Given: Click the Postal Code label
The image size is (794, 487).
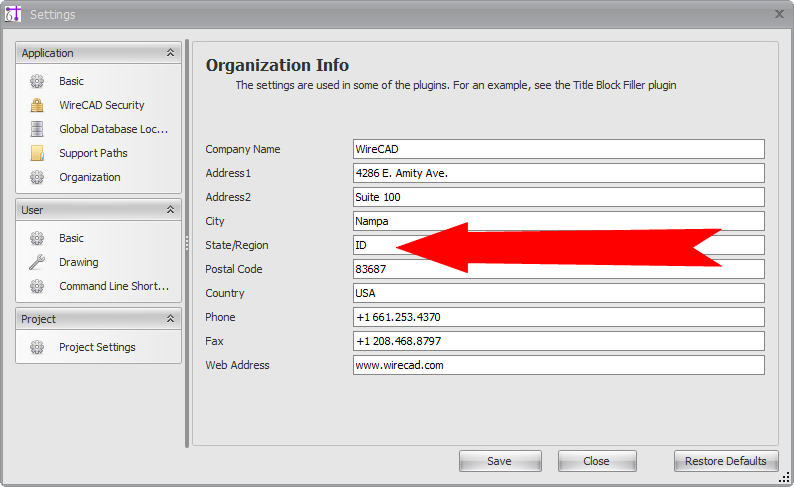Looking at the screenshot, I should [x=233, y=269].
